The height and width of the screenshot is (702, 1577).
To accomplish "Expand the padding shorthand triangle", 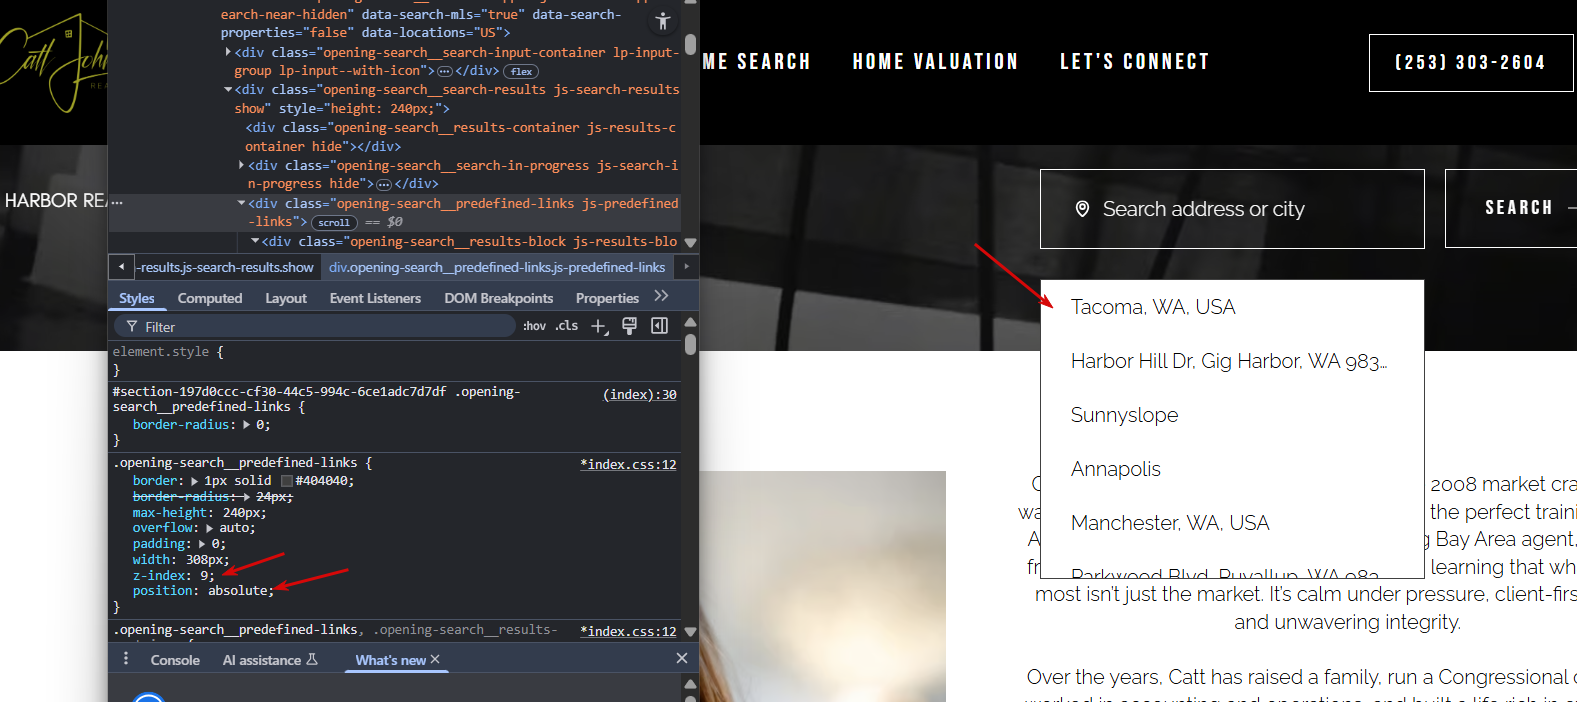I will [201, 544].
